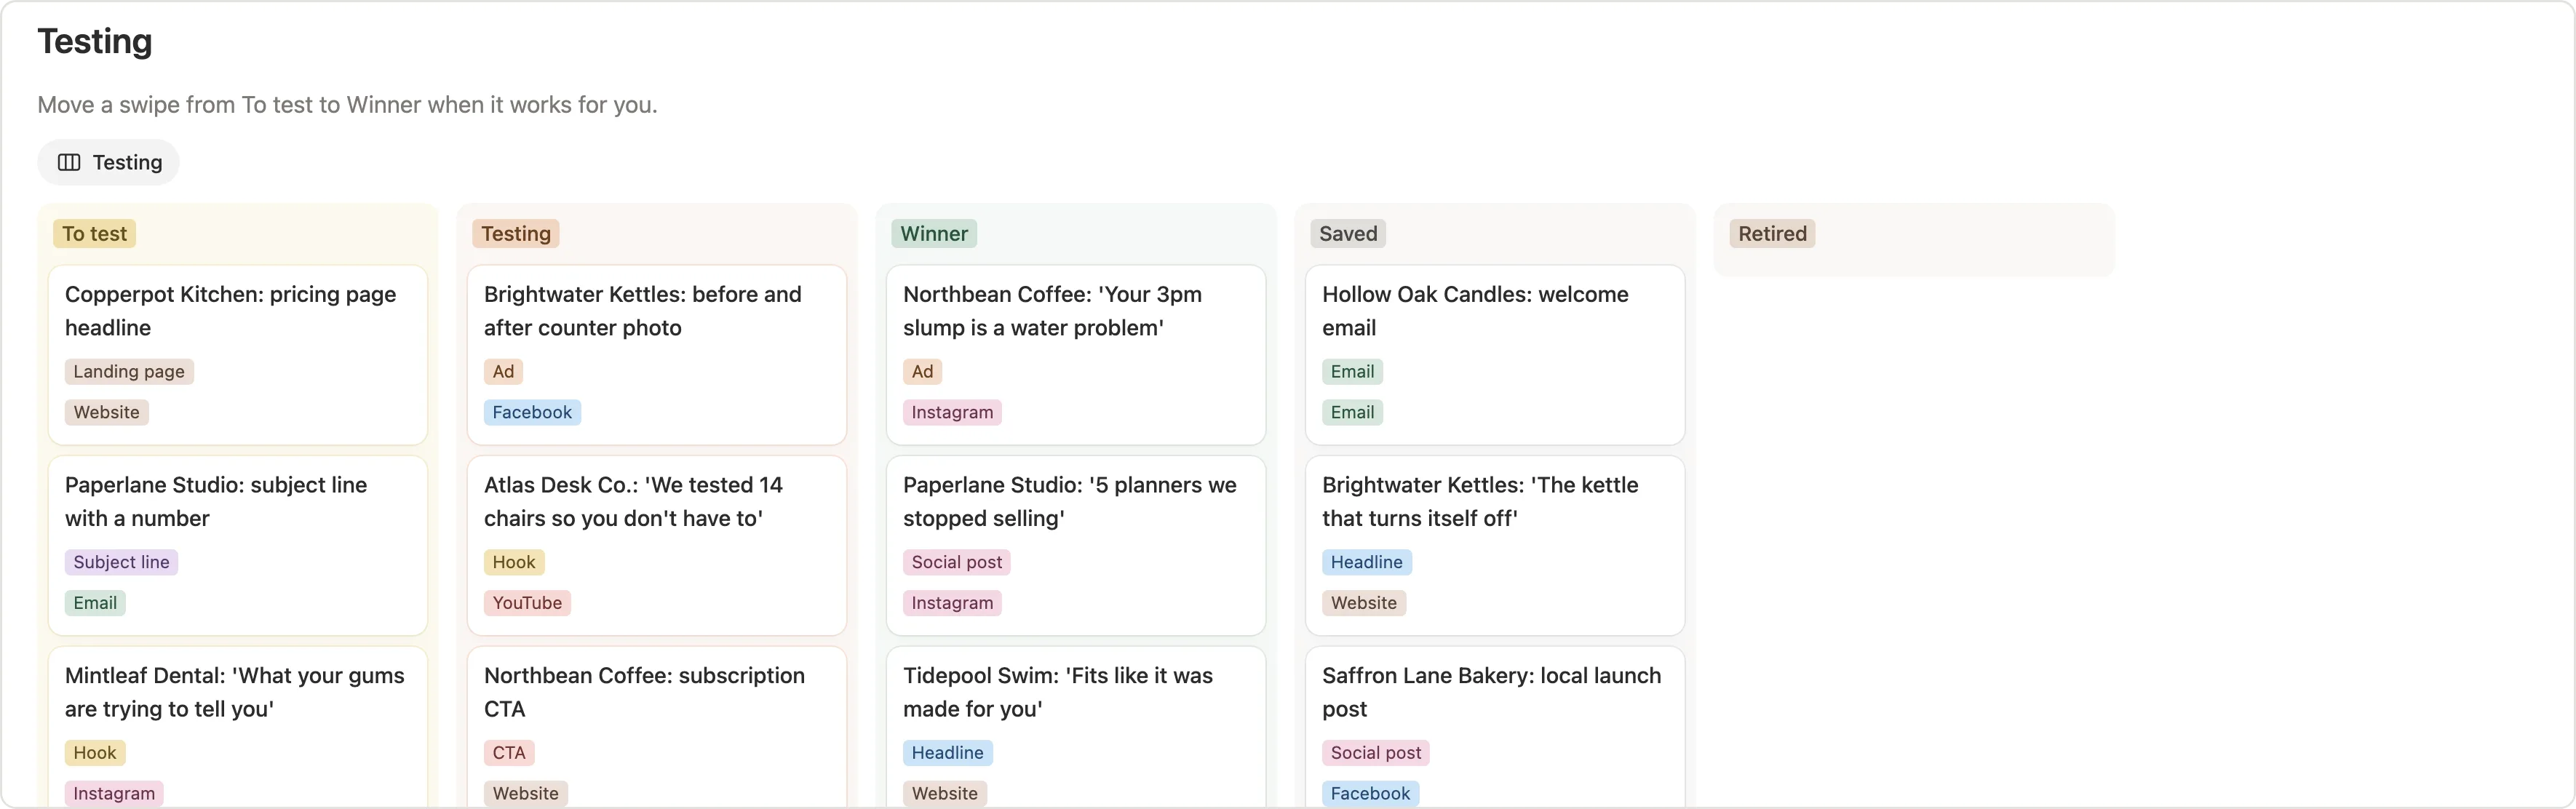The width and height of the screenshot is (2576, 809).
Task: Click the Subject line tag
Action: coord(121,563)
